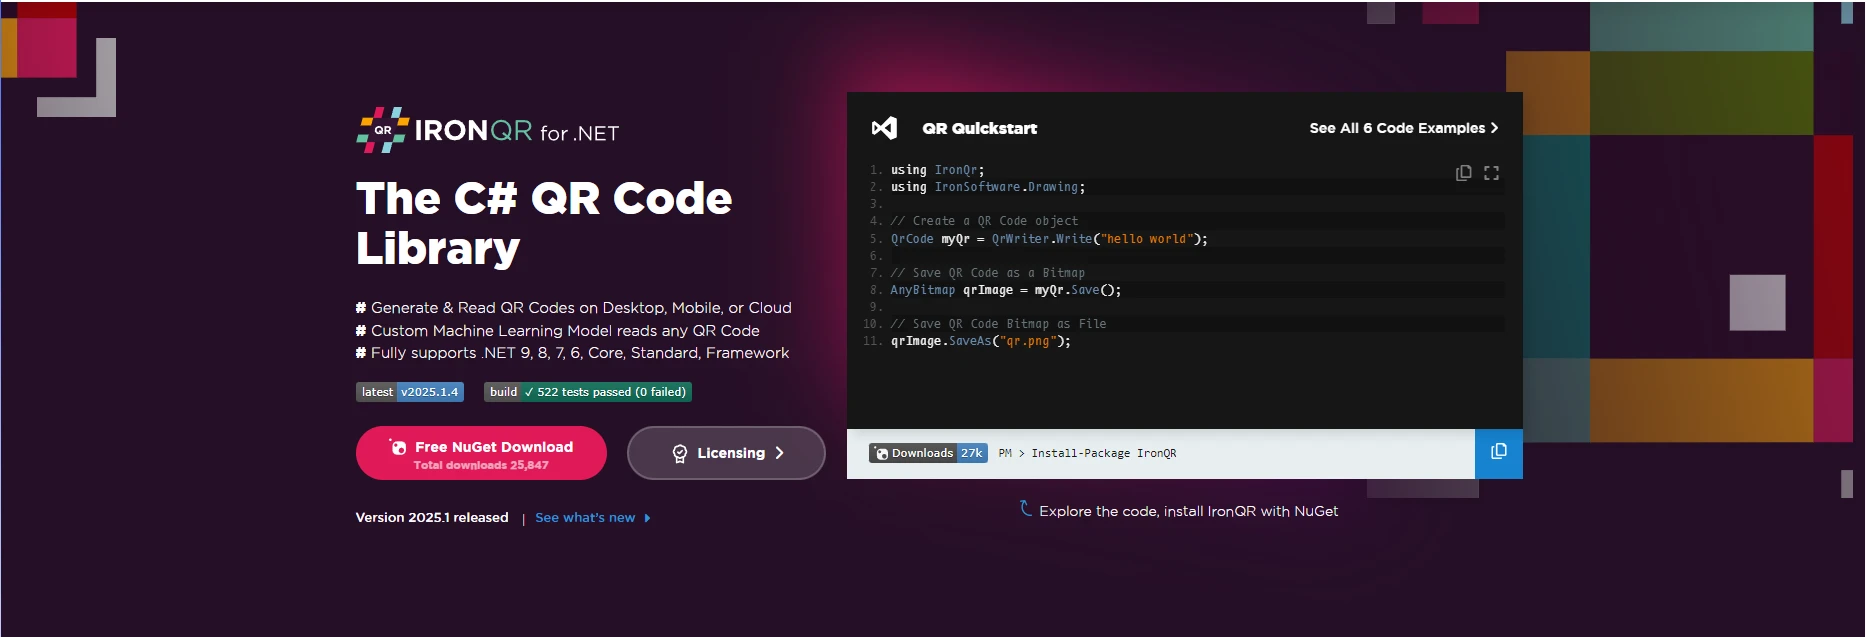
Task: Click the IRONQR for .NET brand text
Action: point(516,132)
